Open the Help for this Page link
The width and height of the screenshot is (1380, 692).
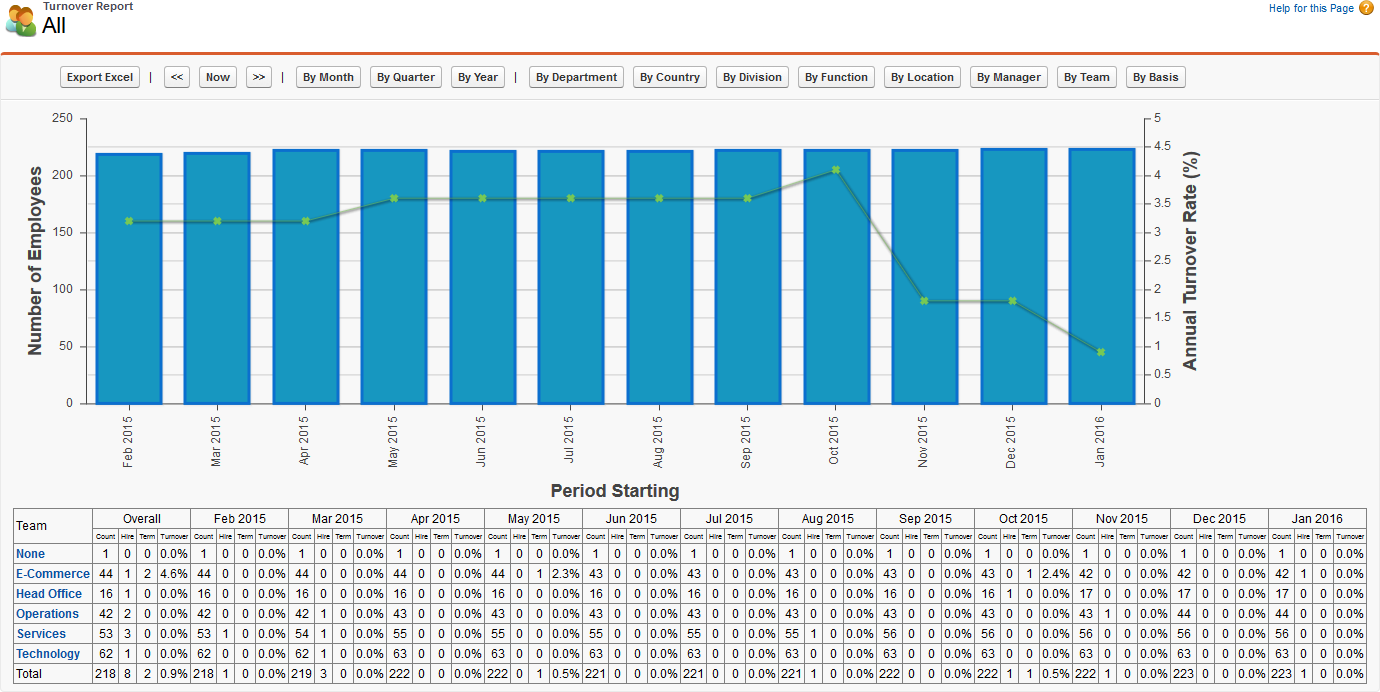tap(1311, 9)
